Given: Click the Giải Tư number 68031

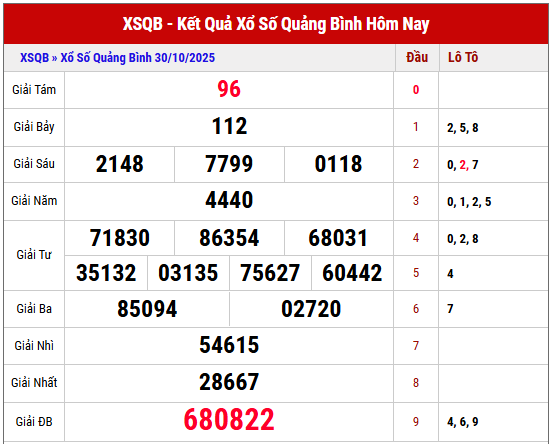Looking at the screenshot, I should click(338, 238).
